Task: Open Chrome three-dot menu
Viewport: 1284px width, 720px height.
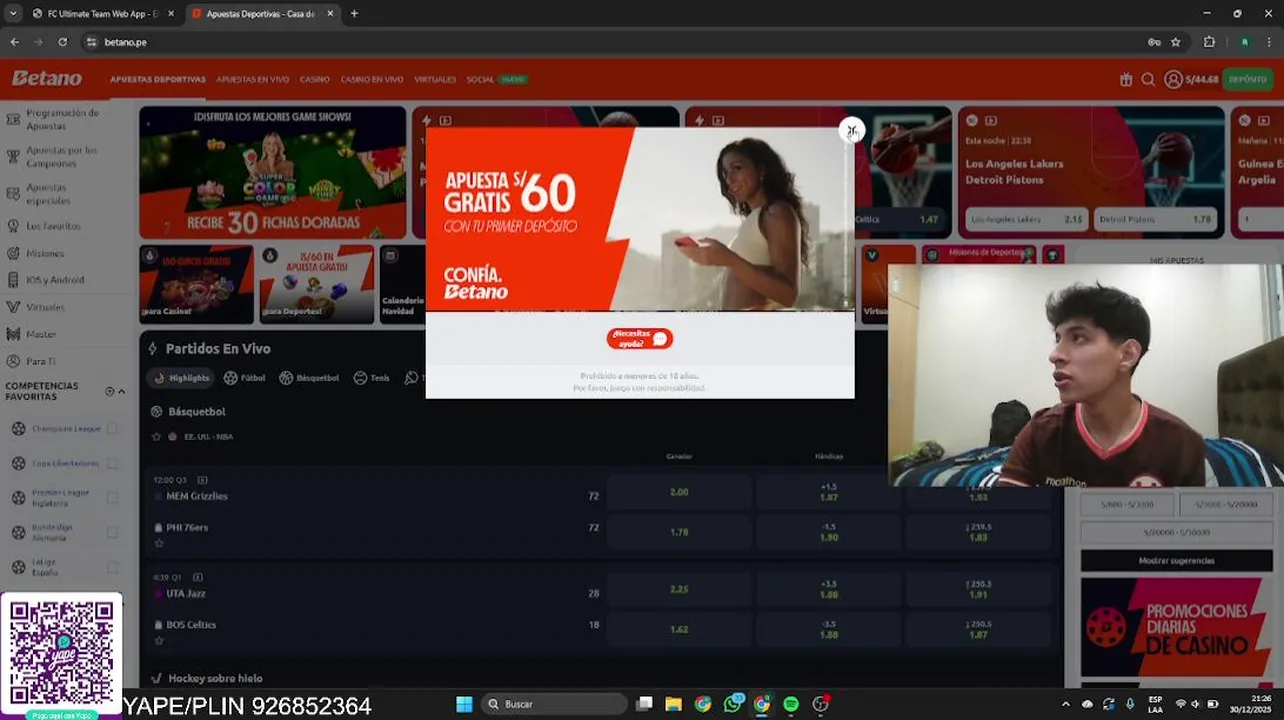Action: coord(1269,42)
